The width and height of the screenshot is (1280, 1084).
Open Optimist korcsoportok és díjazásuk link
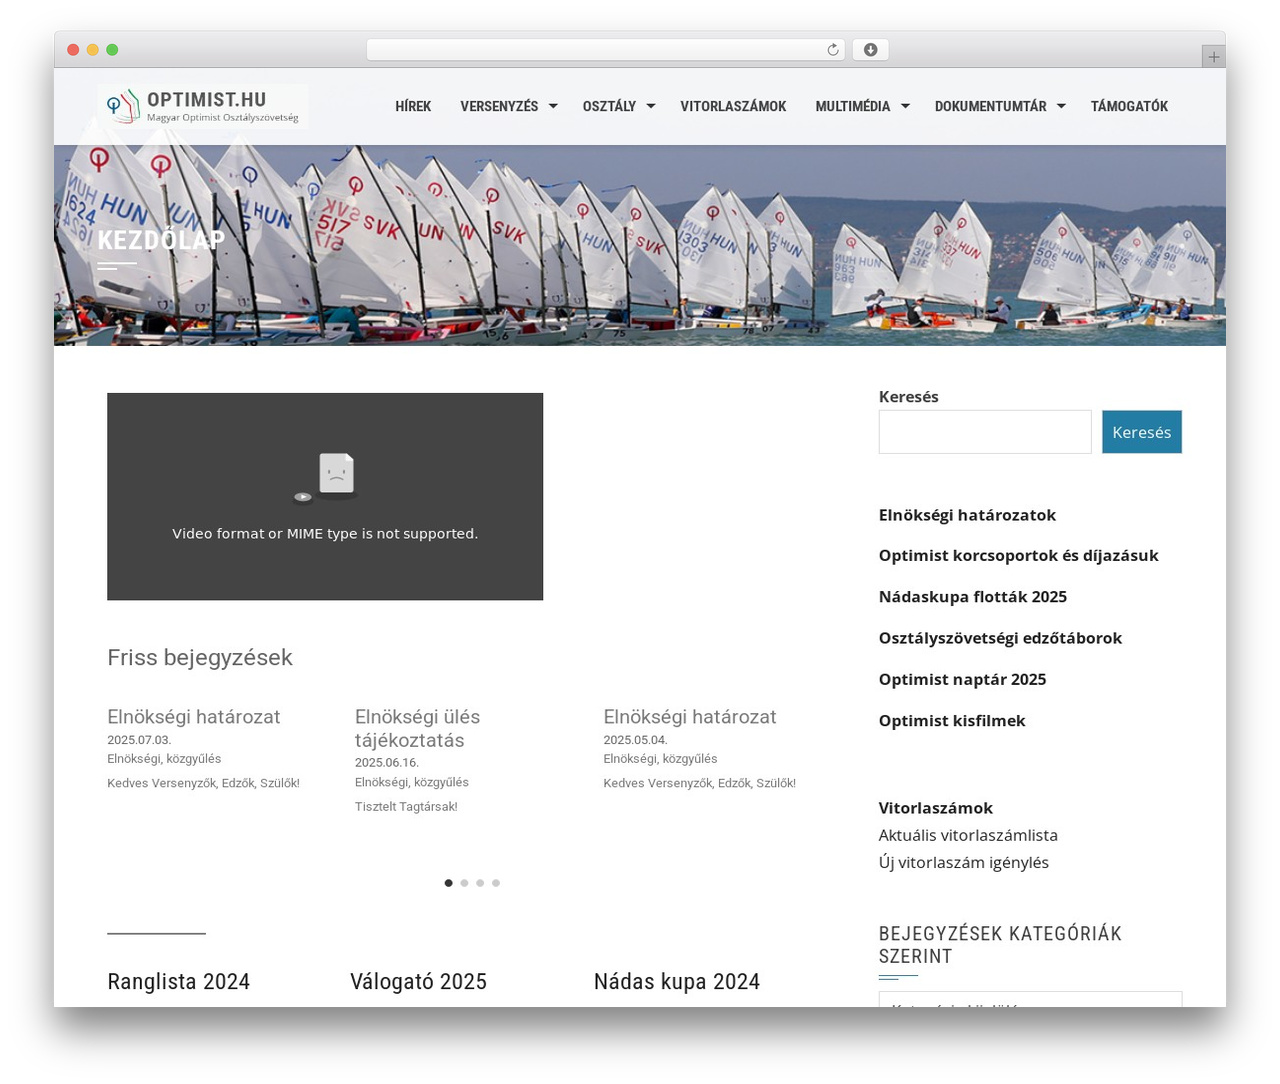pyautogui.click(x=1018, y=555)
